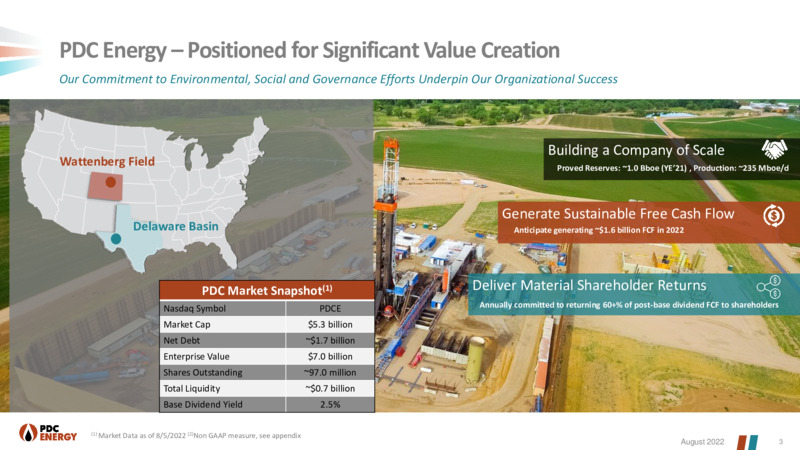The height and width of the screenshot is (450, 800).
Task: Click the Anticipate generating ~$1.6 billion FCF line
Action: click(598, 230)
